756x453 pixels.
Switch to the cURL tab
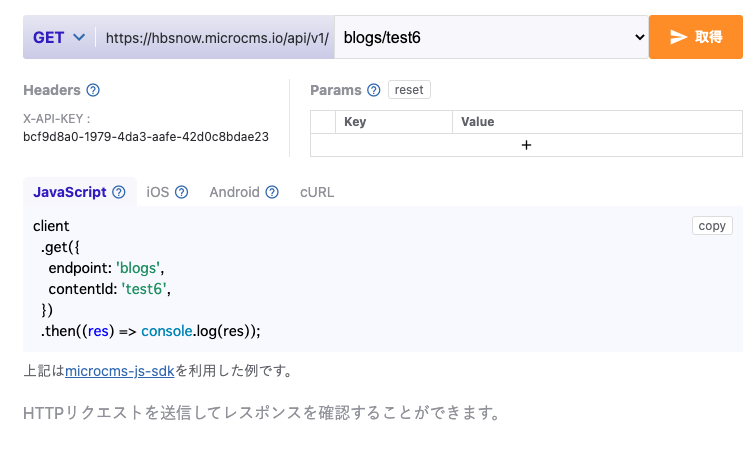(x=317, y=192)
